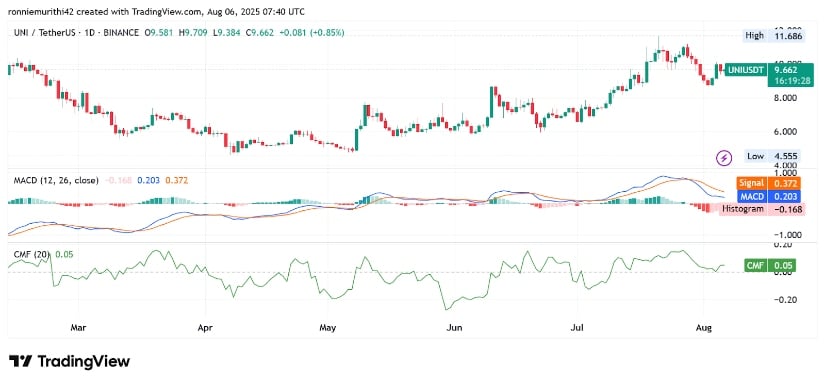Image resolution: width=825 pixels, height=384 pixels.
Task: Click the green CMF value label
Action: [x=771, y=266]
